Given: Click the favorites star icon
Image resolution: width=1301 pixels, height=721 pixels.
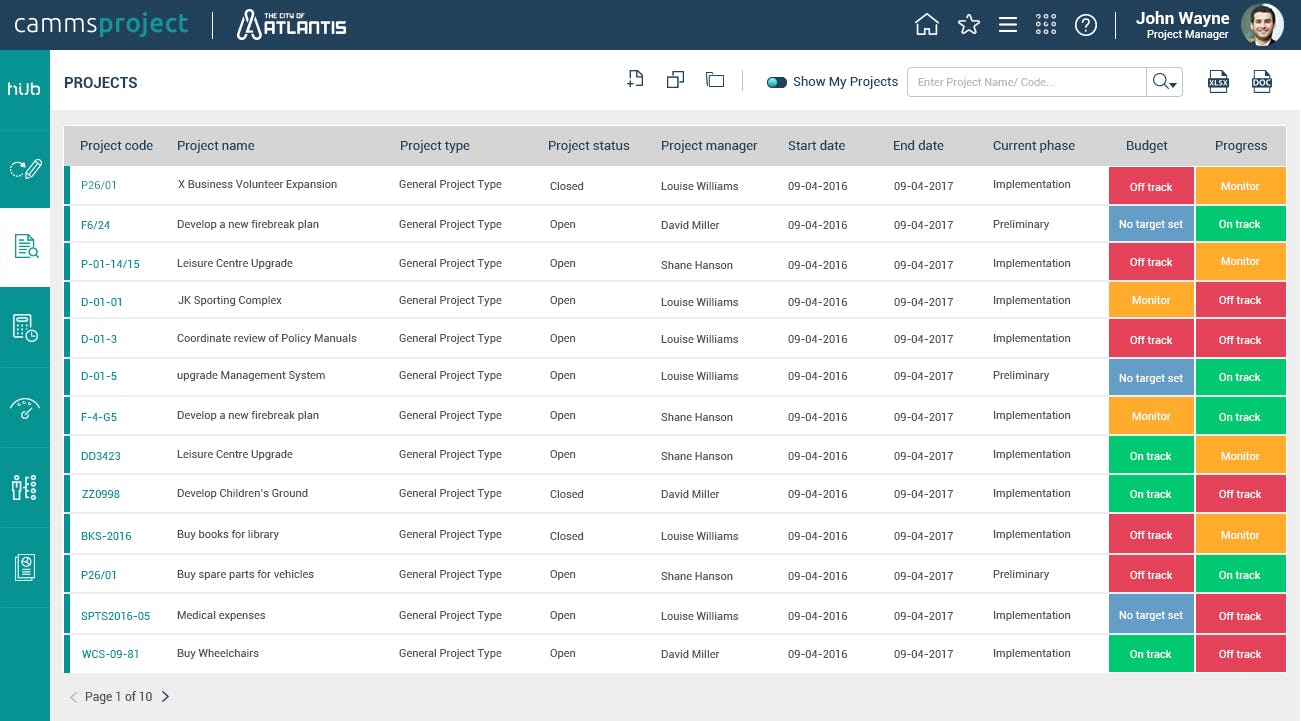Looking at the screenshot, I should [968, 24].
